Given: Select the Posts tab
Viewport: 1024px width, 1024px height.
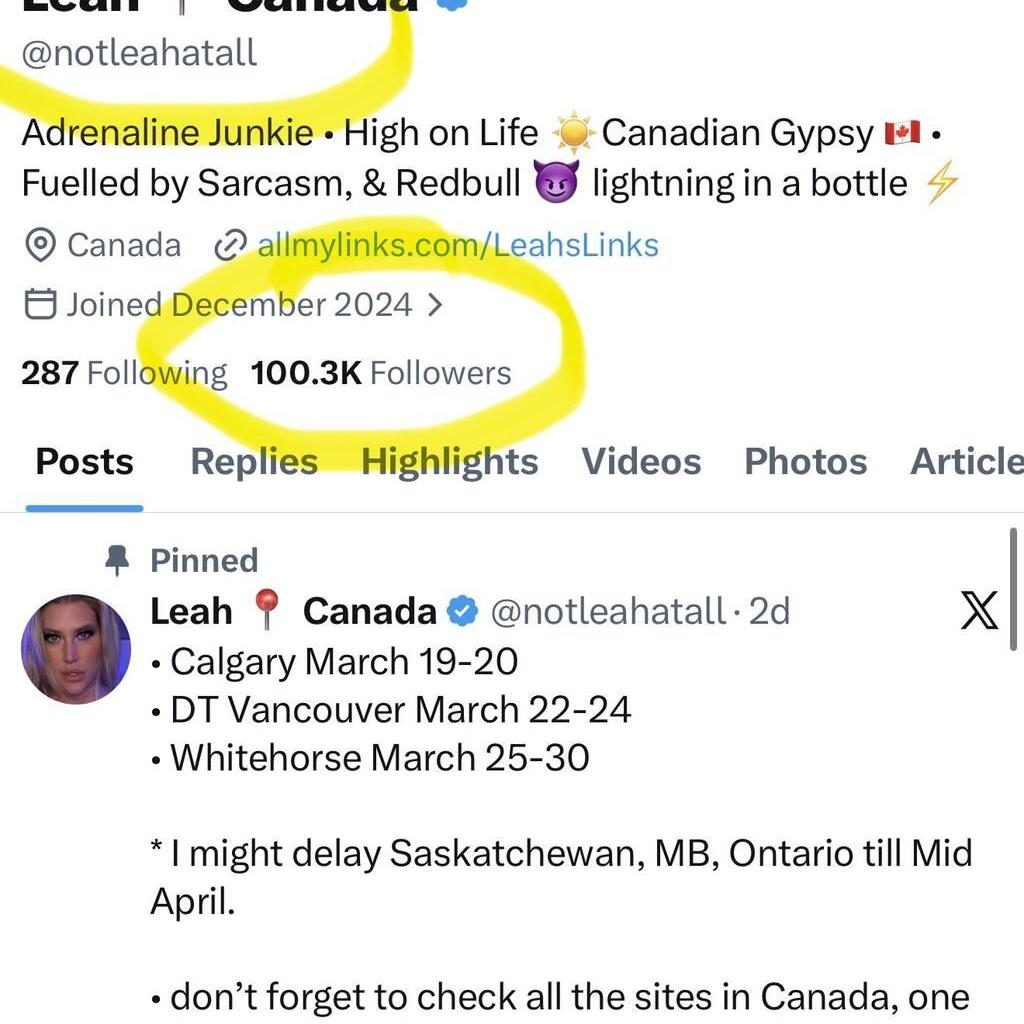Looking at the screenshot, I should point(85,462).
